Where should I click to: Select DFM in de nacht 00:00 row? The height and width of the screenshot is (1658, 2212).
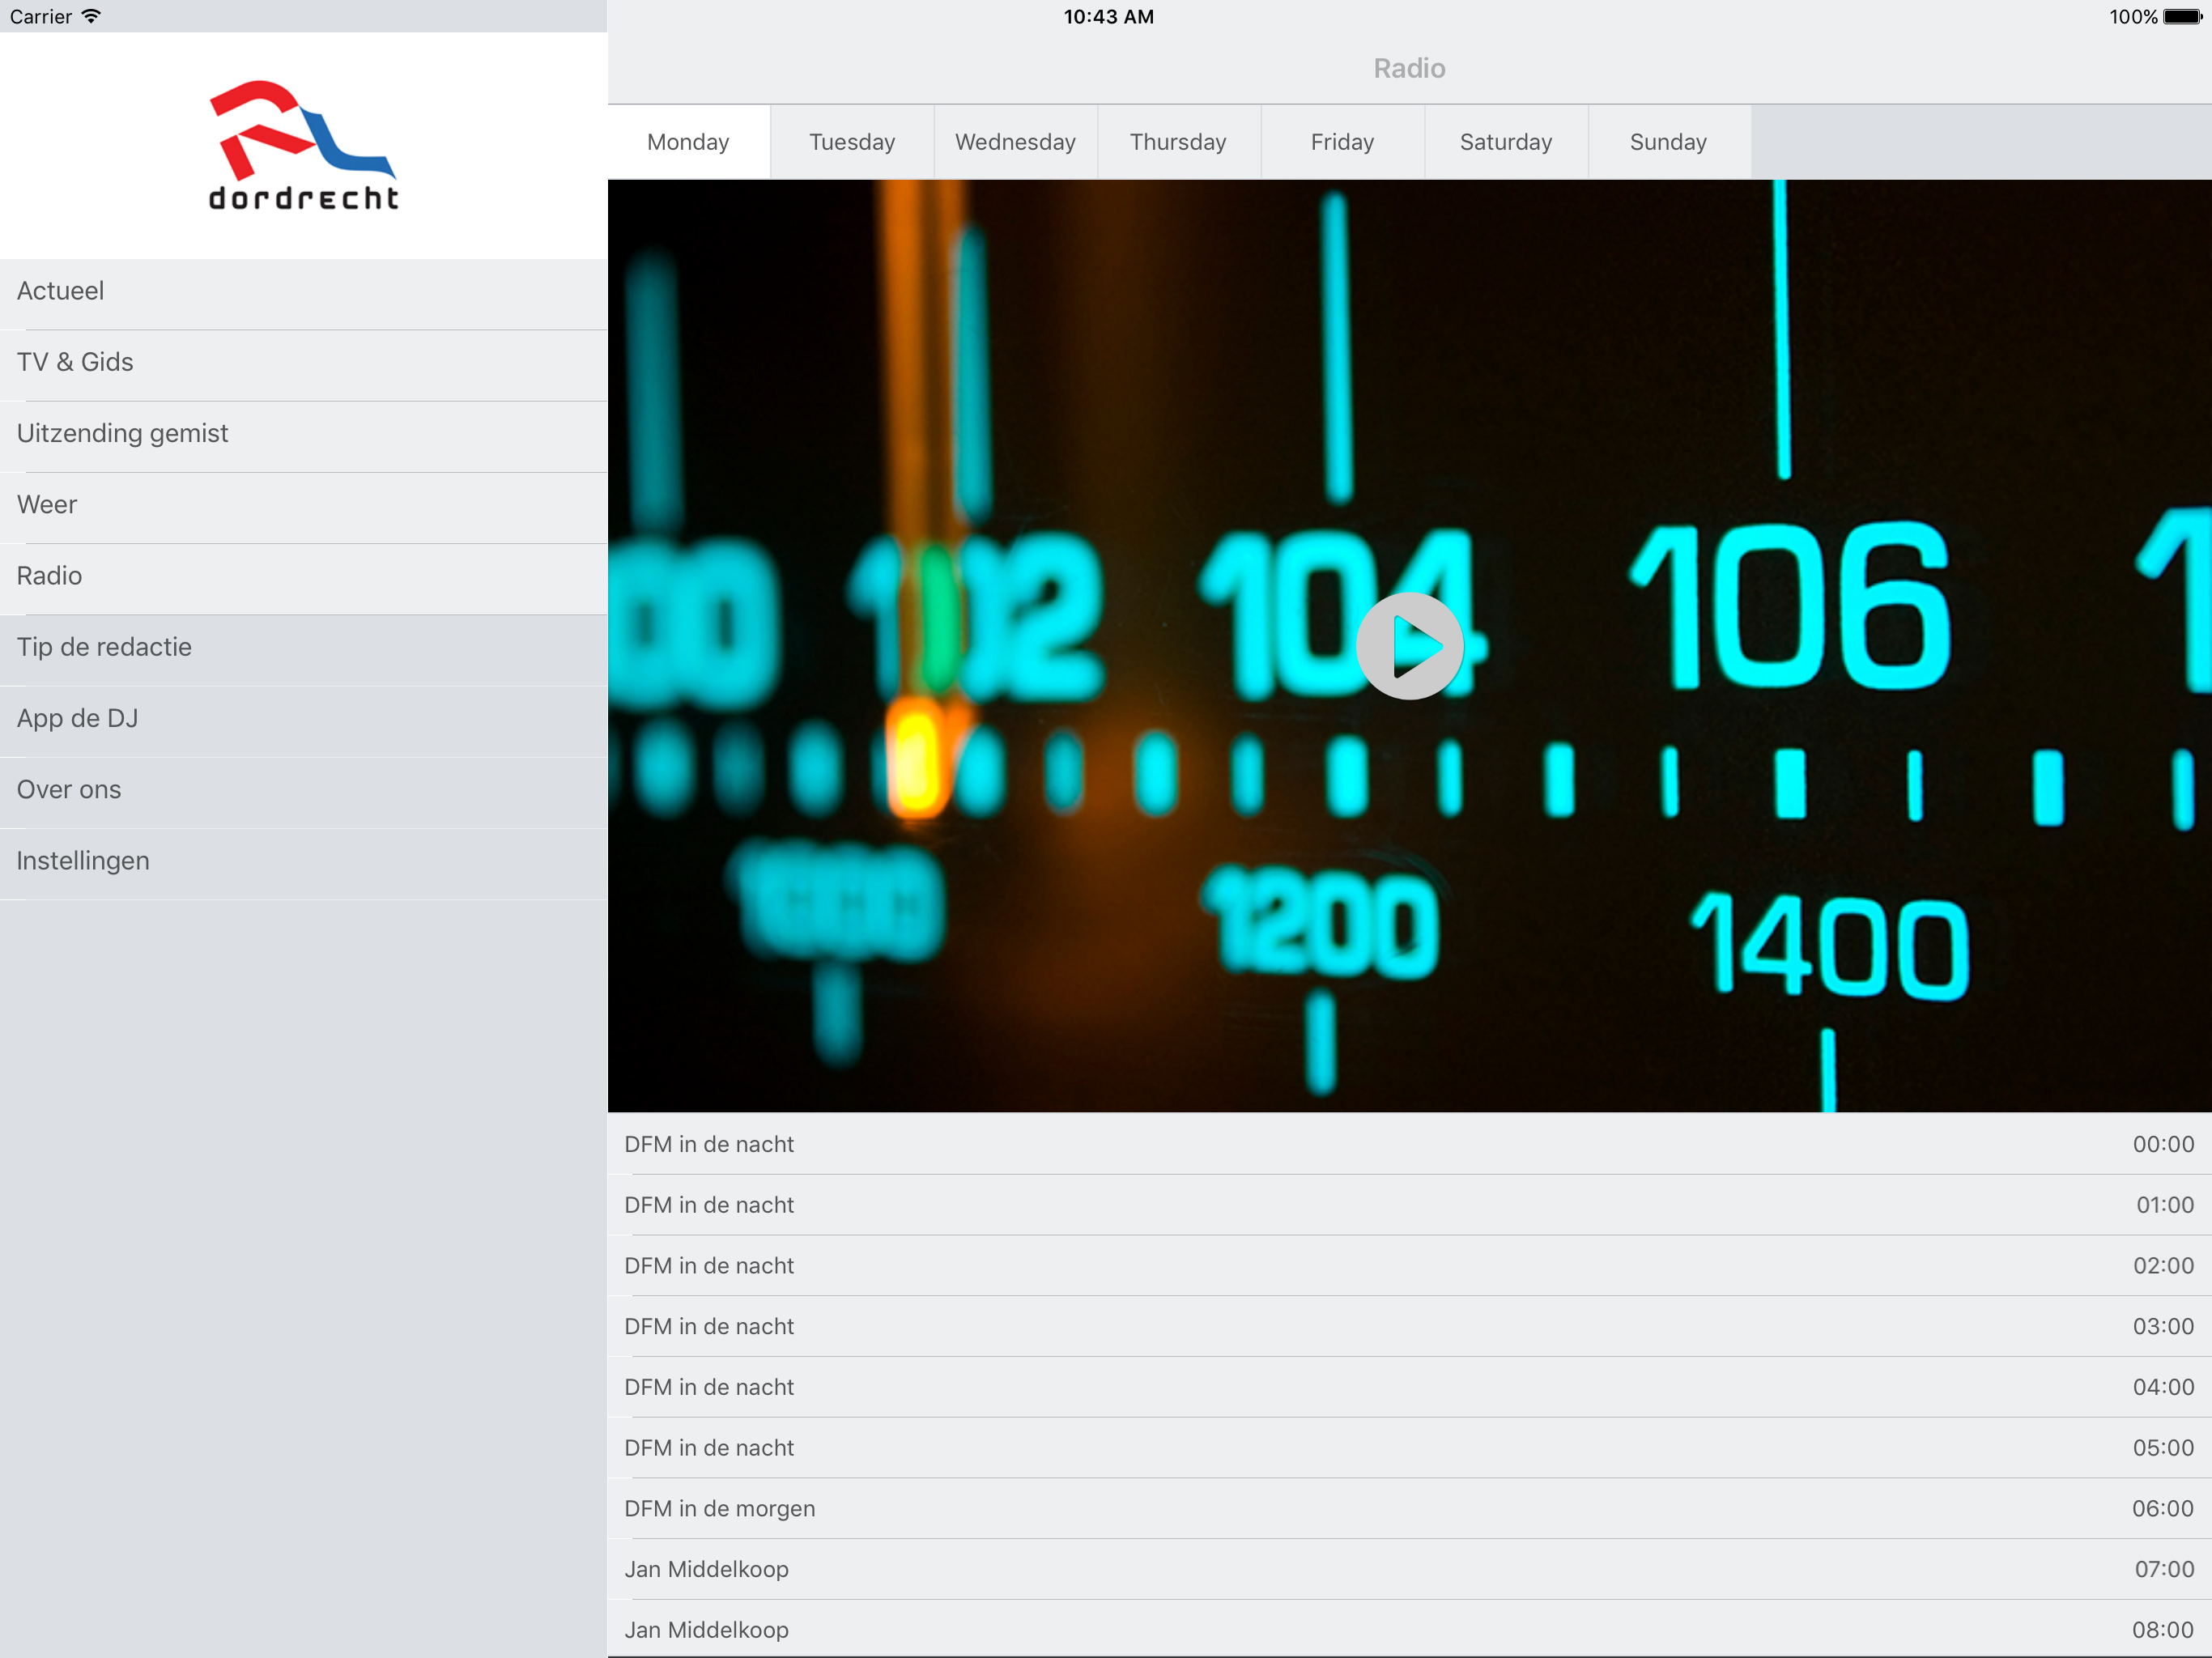click(x=1409, y=1144)
